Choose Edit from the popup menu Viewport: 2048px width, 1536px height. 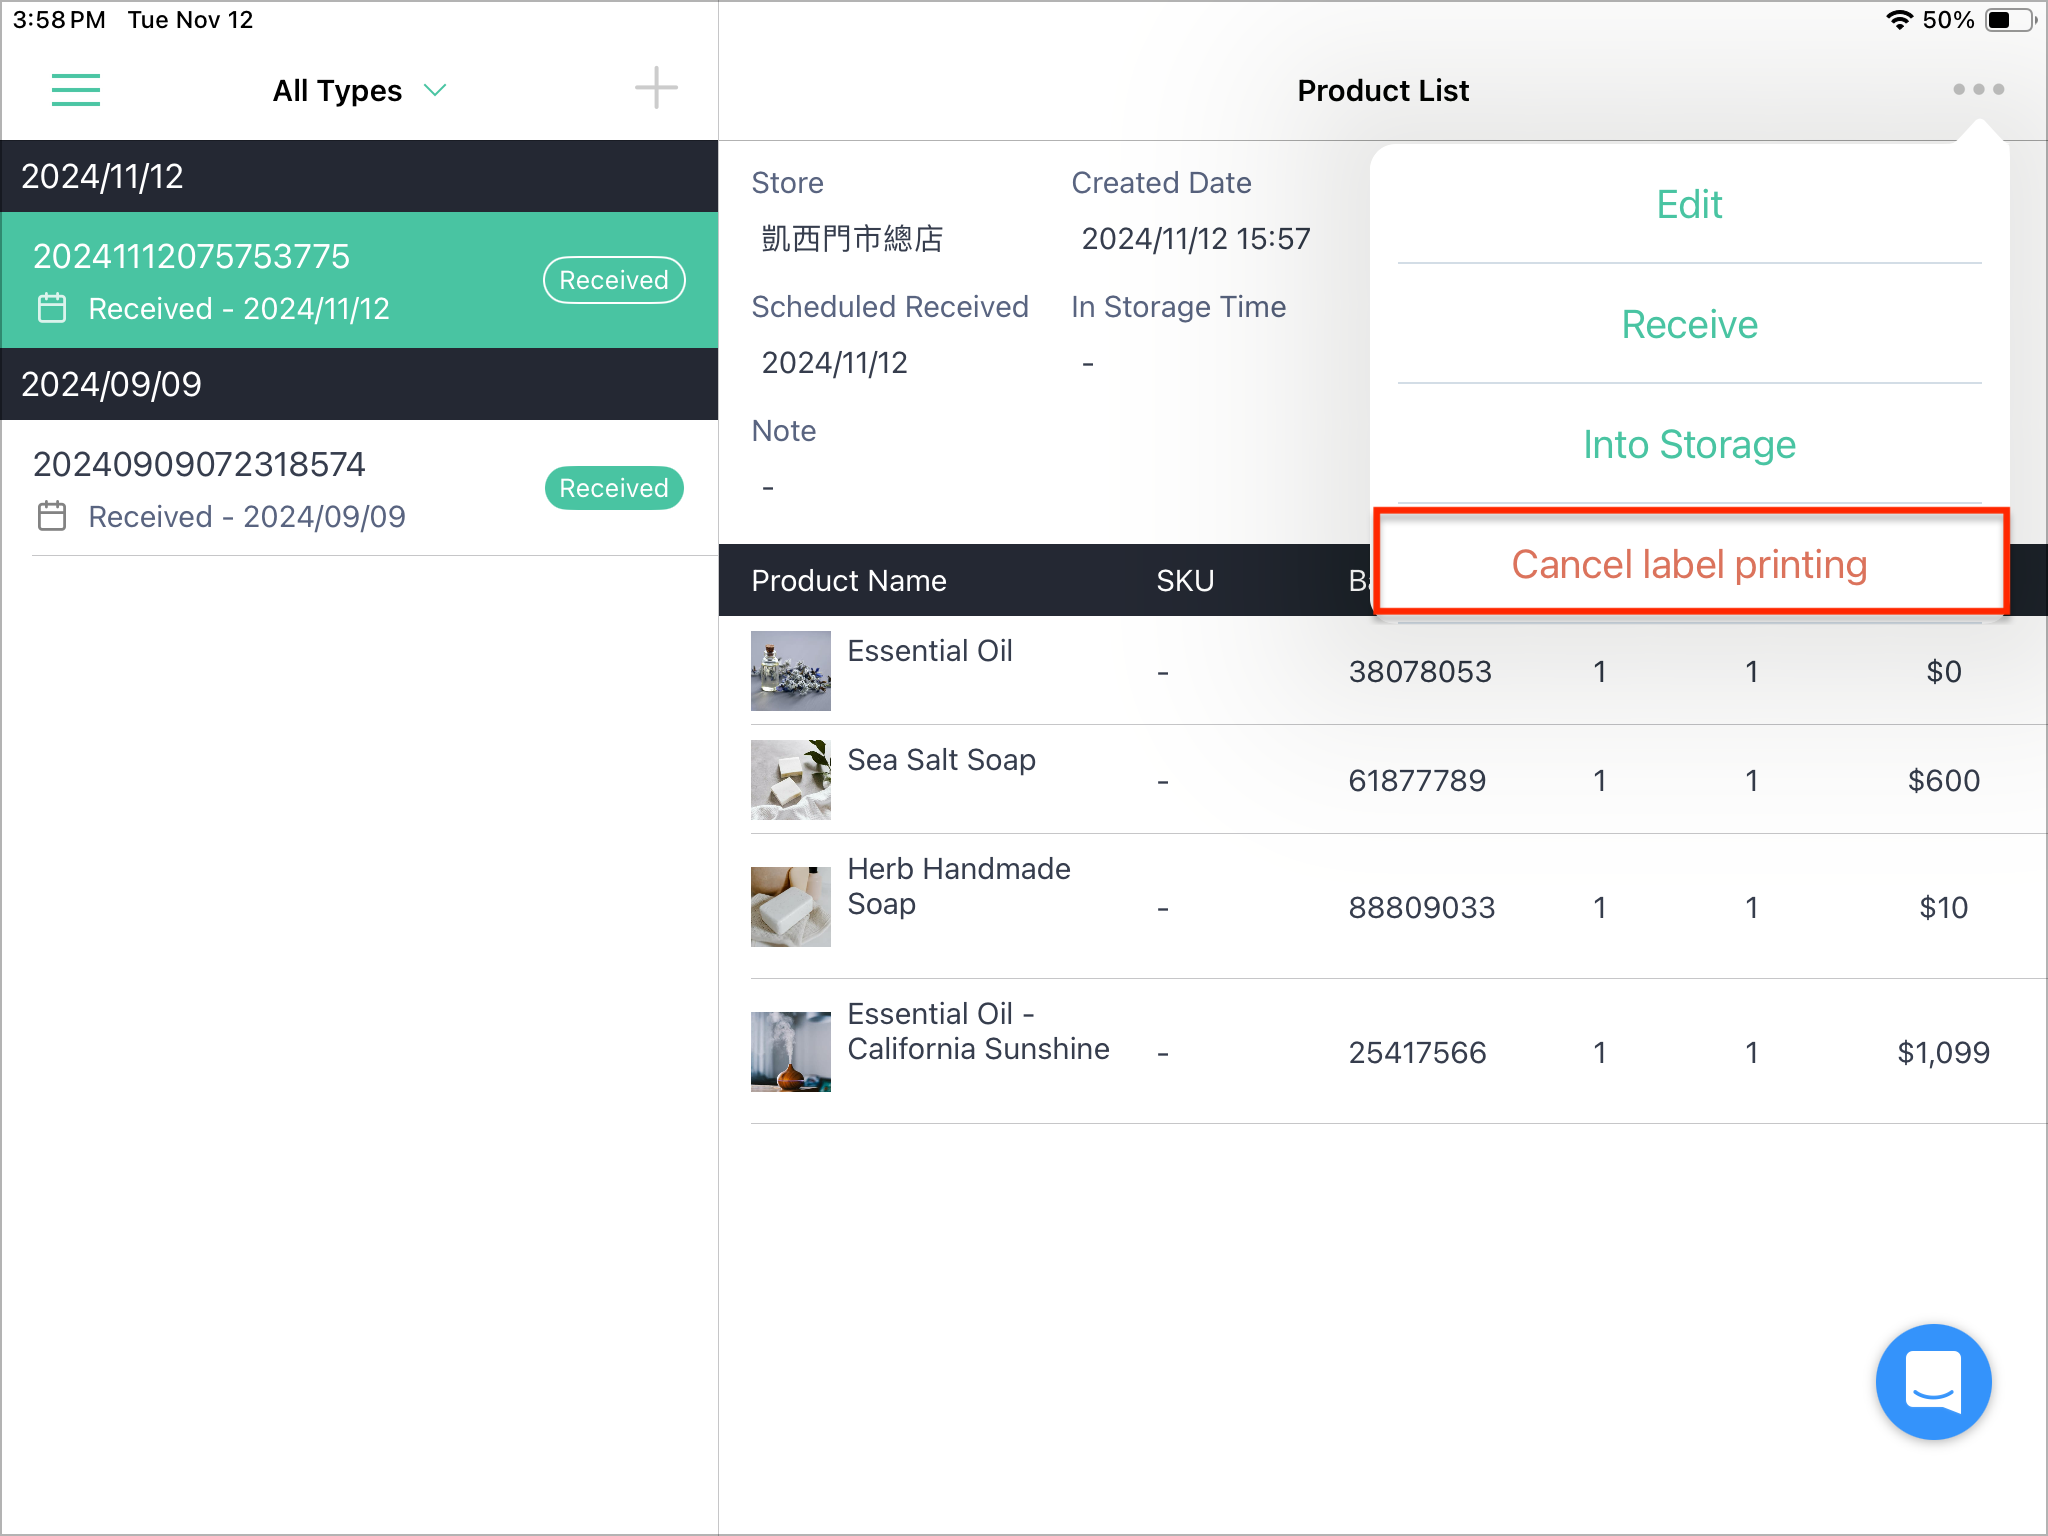[1689, 205]
